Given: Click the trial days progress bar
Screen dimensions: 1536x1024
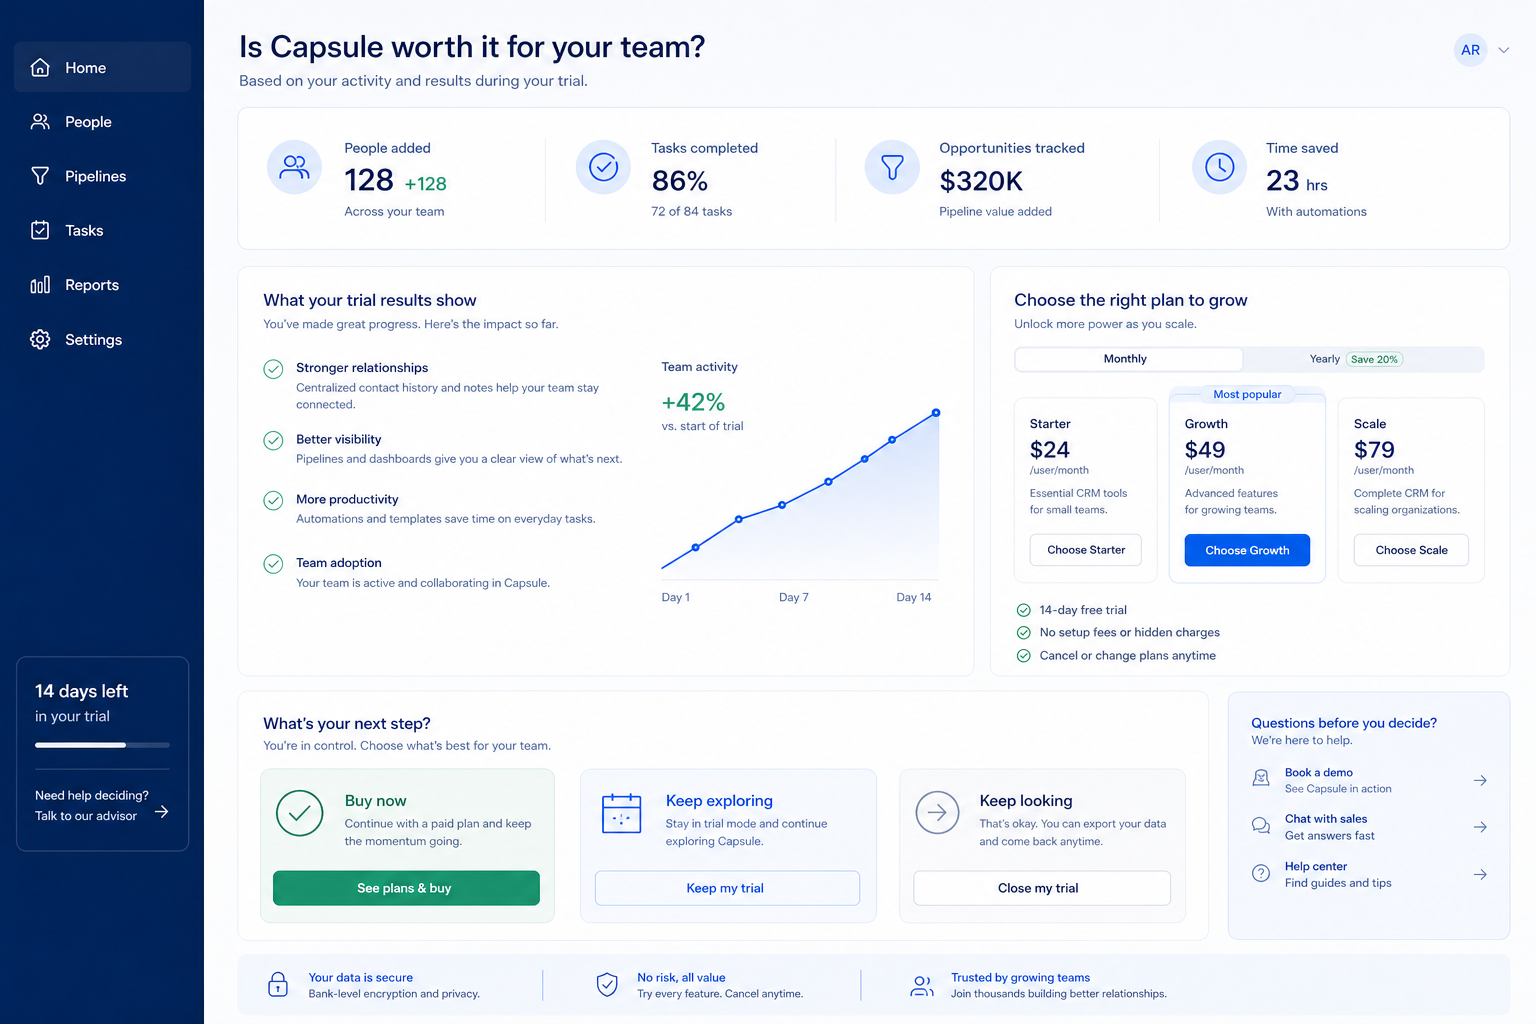Looking at the screenshot, I should 102,745.
